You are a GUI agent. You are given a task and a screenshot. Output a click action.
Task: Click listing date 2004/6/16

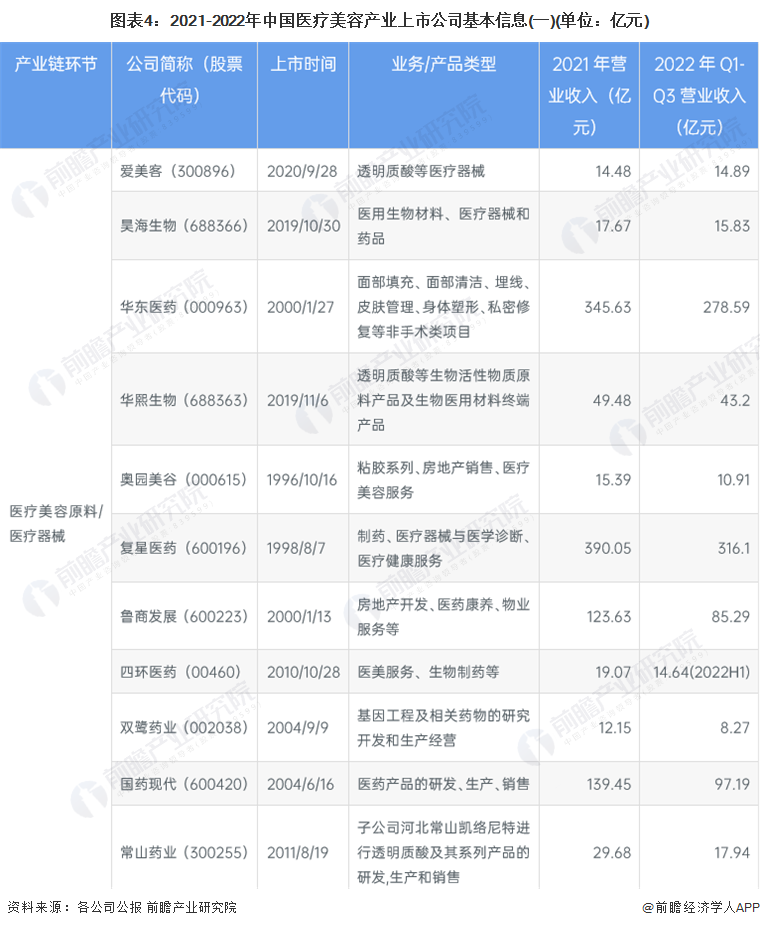(x=300, y=784)
